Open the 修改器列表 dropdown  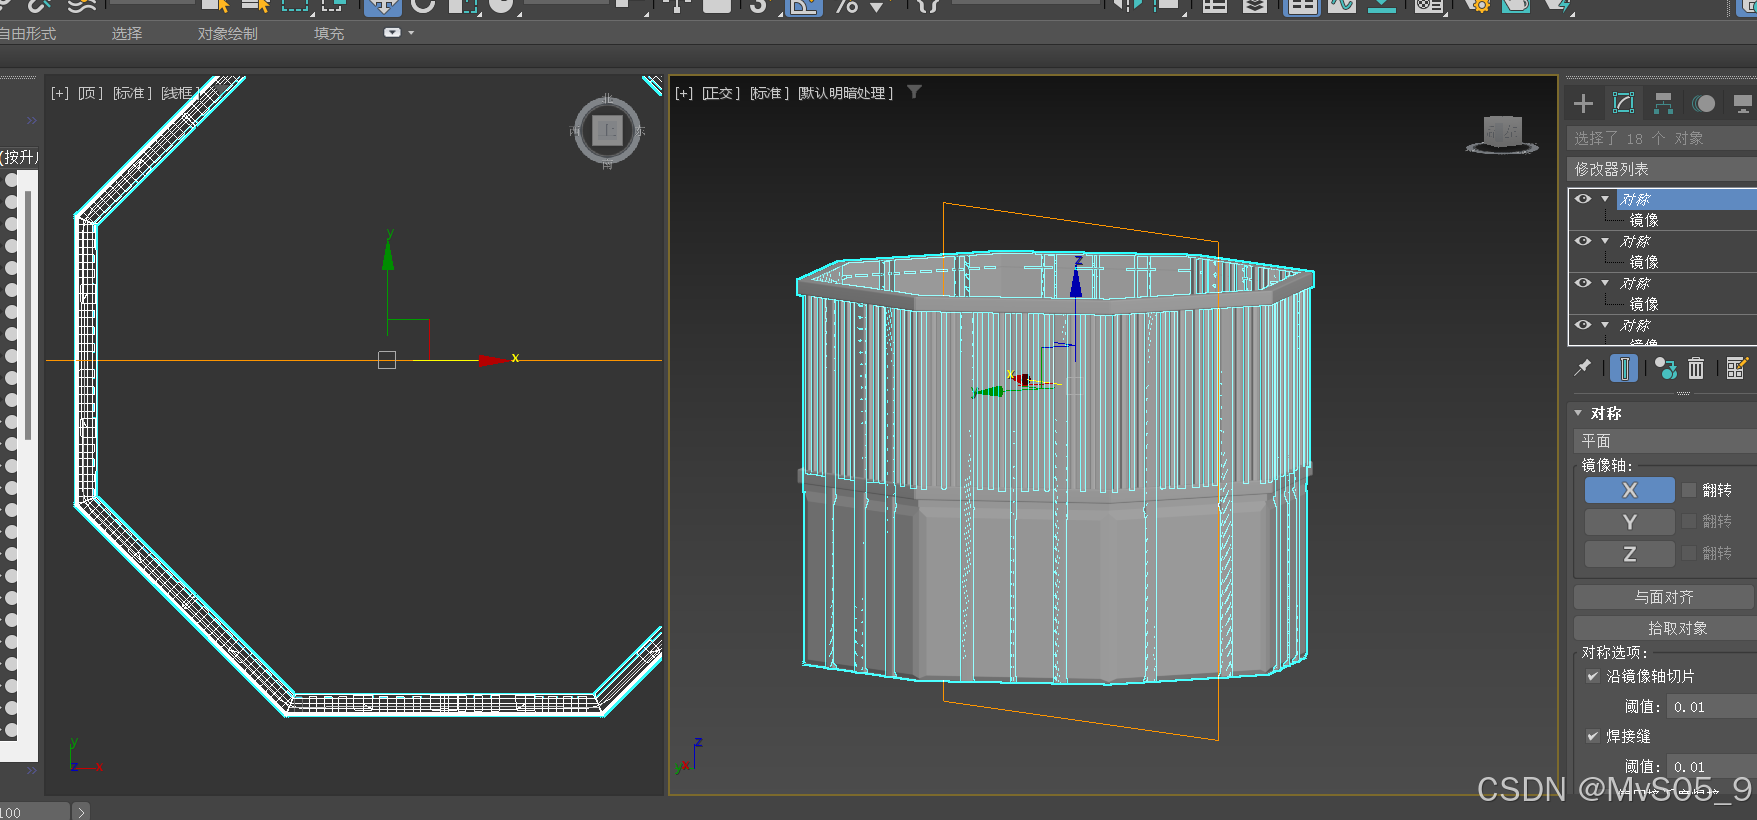coord(1660,169)
